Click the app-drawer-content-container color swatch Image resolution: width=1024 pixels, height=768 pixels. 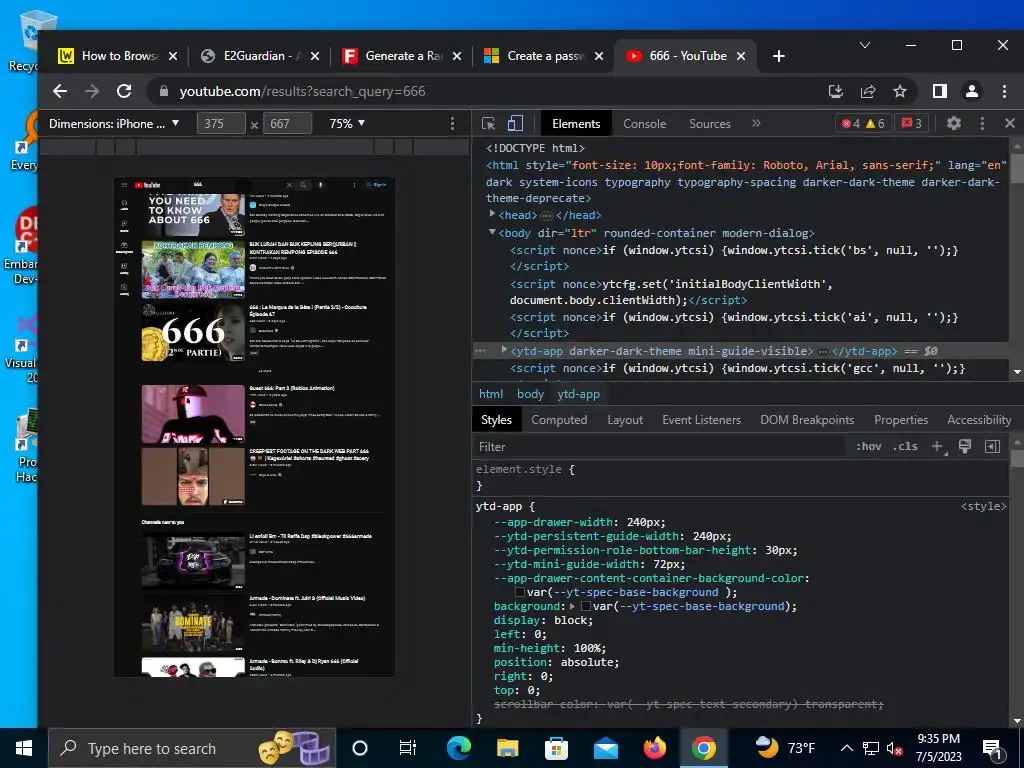520,592
